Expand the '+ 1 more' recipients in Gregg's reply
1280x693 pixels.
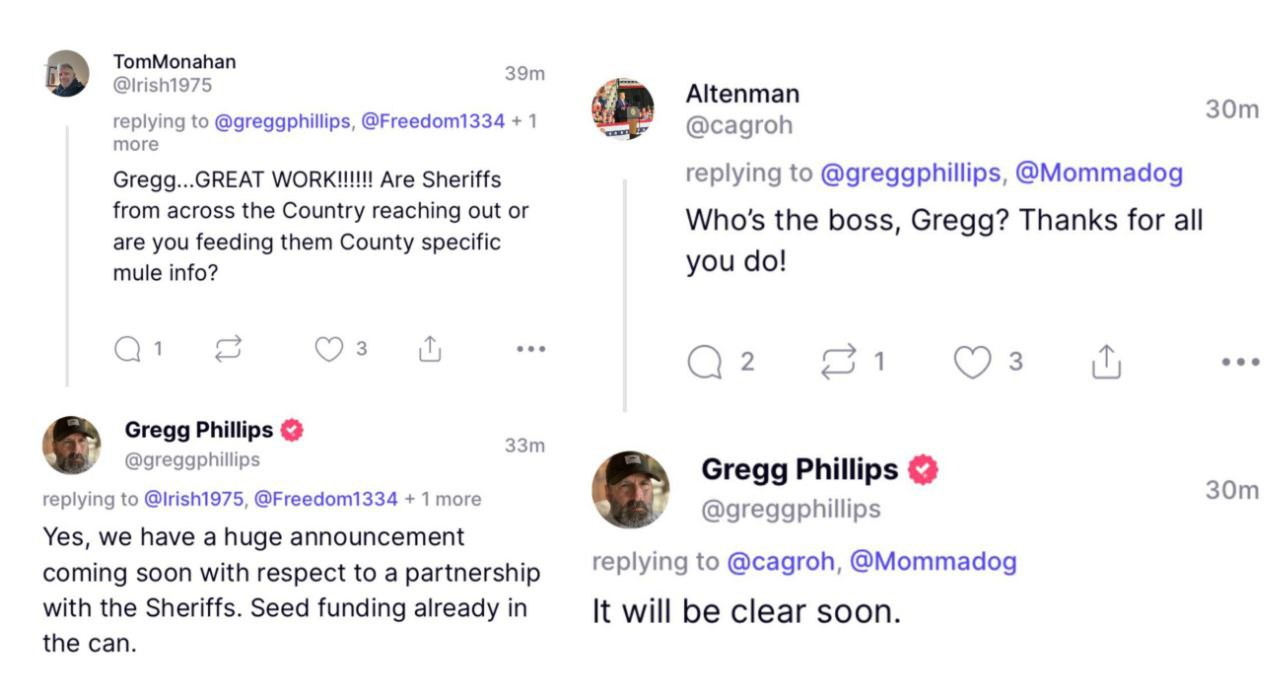pos(443,499)
